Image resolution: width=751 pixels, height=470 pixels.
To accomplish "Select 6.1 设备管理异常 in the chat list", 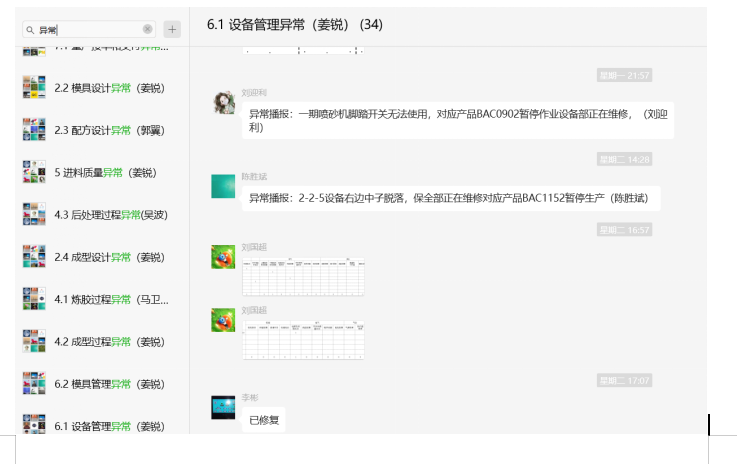I will (110, 425).
